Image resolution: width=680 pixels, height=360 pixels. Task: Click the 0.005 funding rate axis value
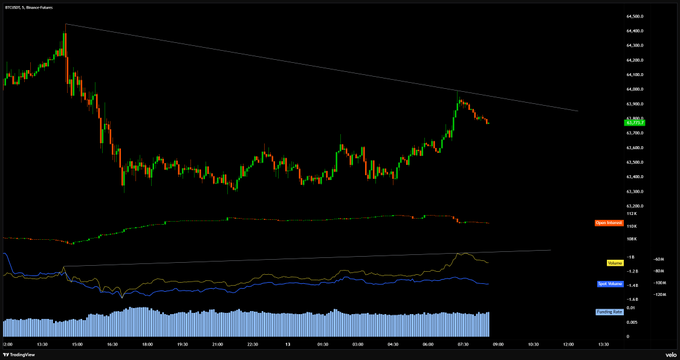633,322
